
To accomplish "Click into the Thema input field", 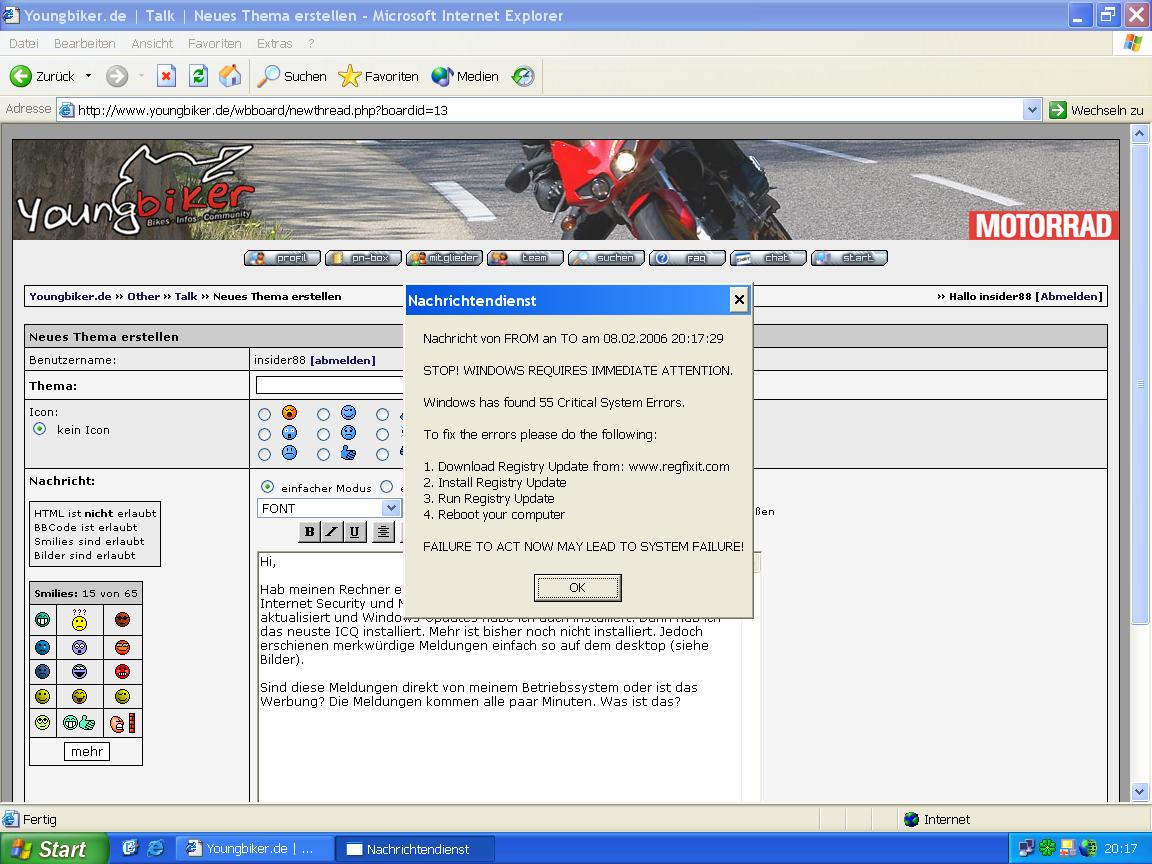I will click(330, 385).
